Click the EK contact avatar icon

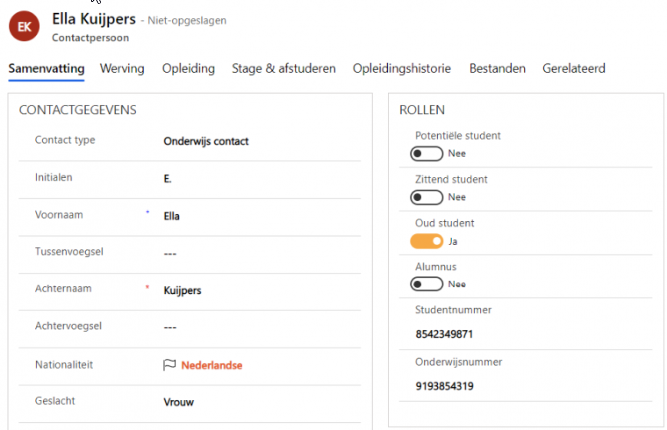click(x=24, y=26)
